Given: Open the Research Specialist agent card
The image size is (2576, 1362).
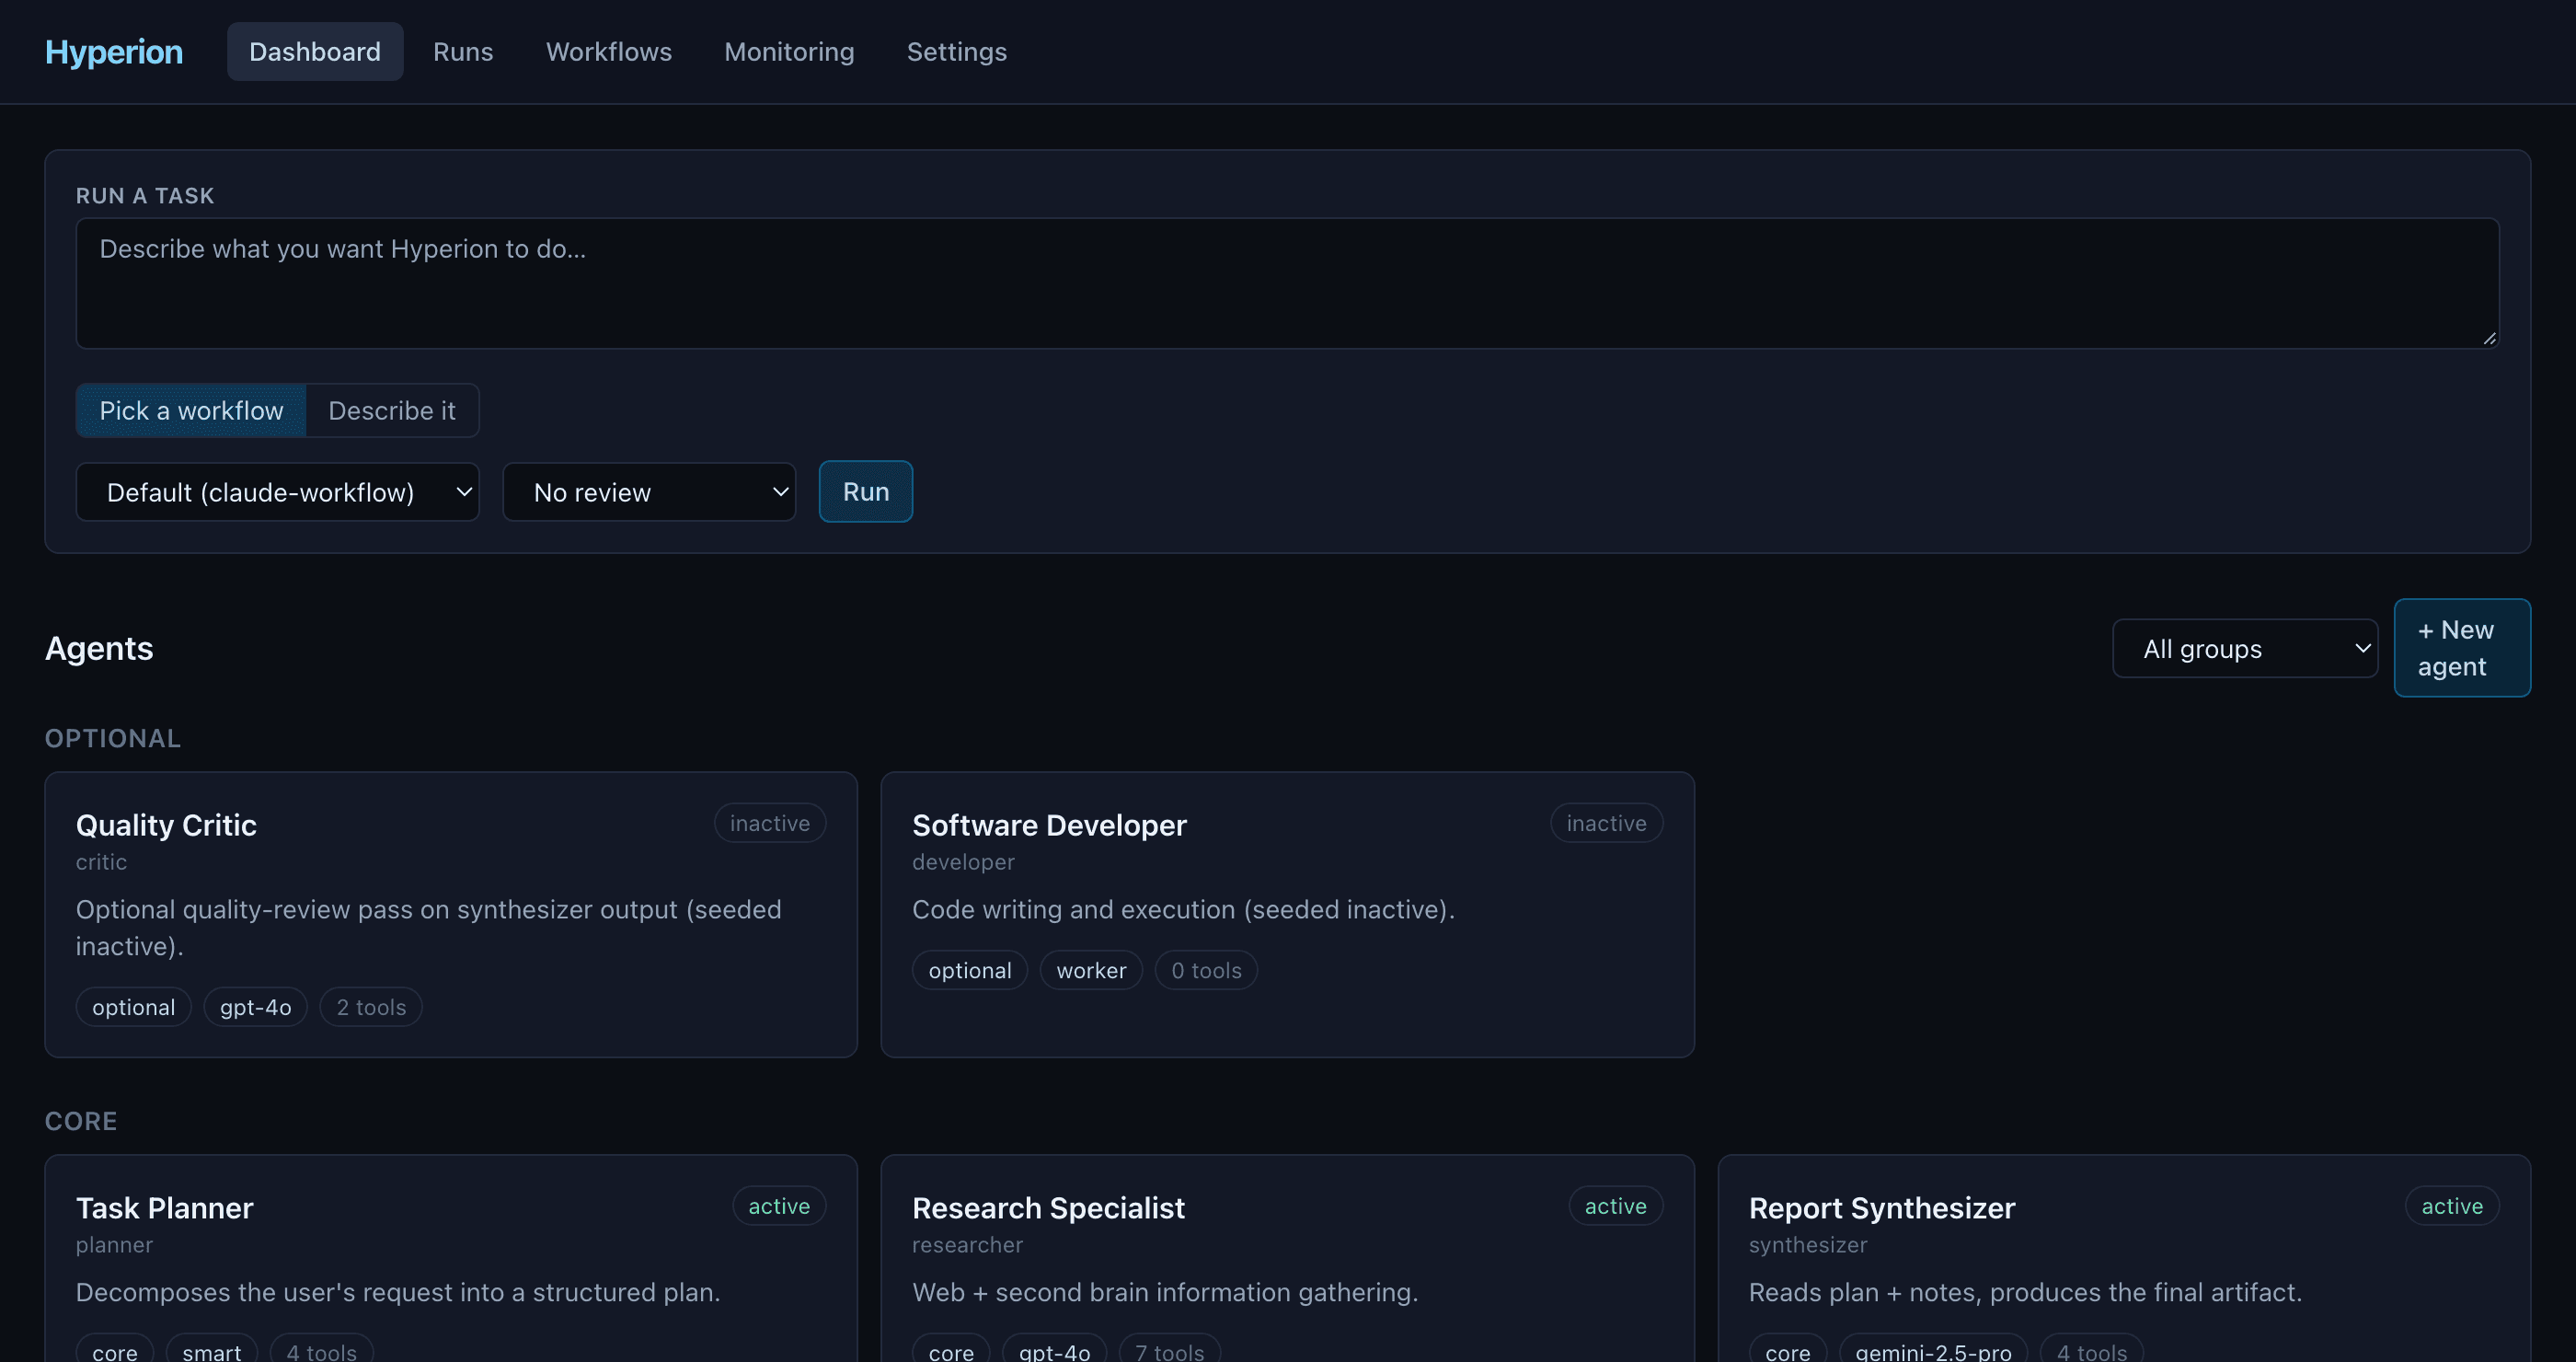Looking at the screenshot, I should point(1287,1259).
